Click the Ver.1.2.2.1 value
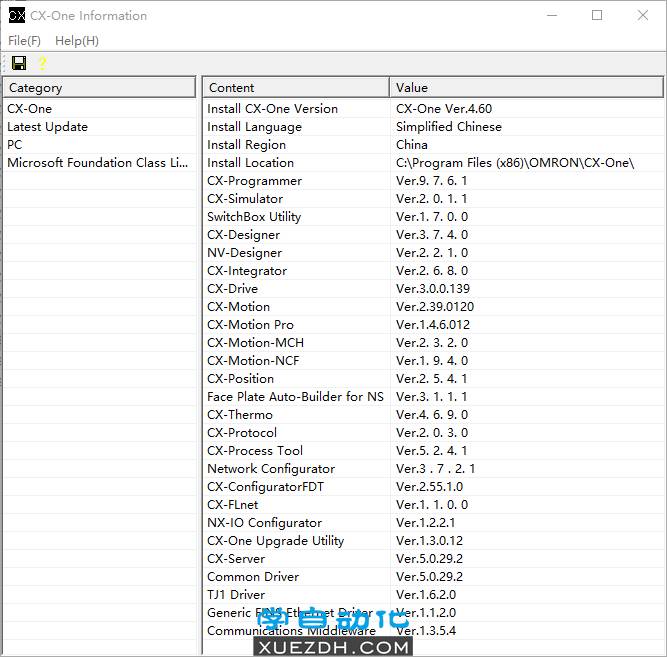Screen dimensions: 667x657 coord(425,523)
